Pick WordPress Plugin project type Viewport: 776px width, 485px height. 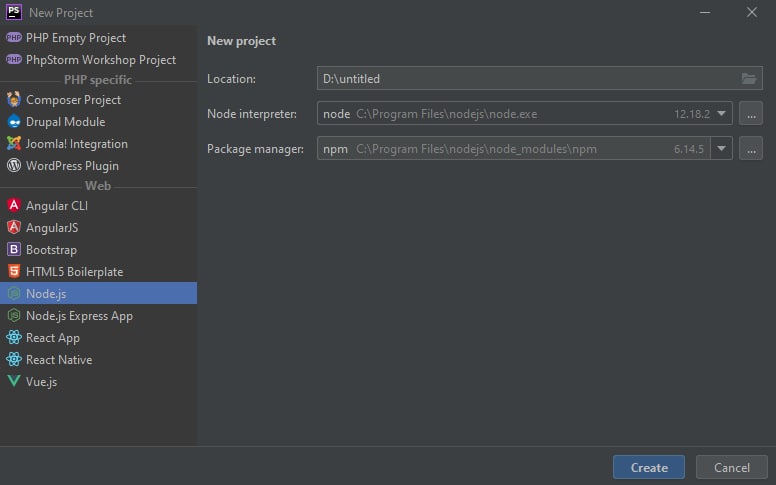tap(98, 165)
